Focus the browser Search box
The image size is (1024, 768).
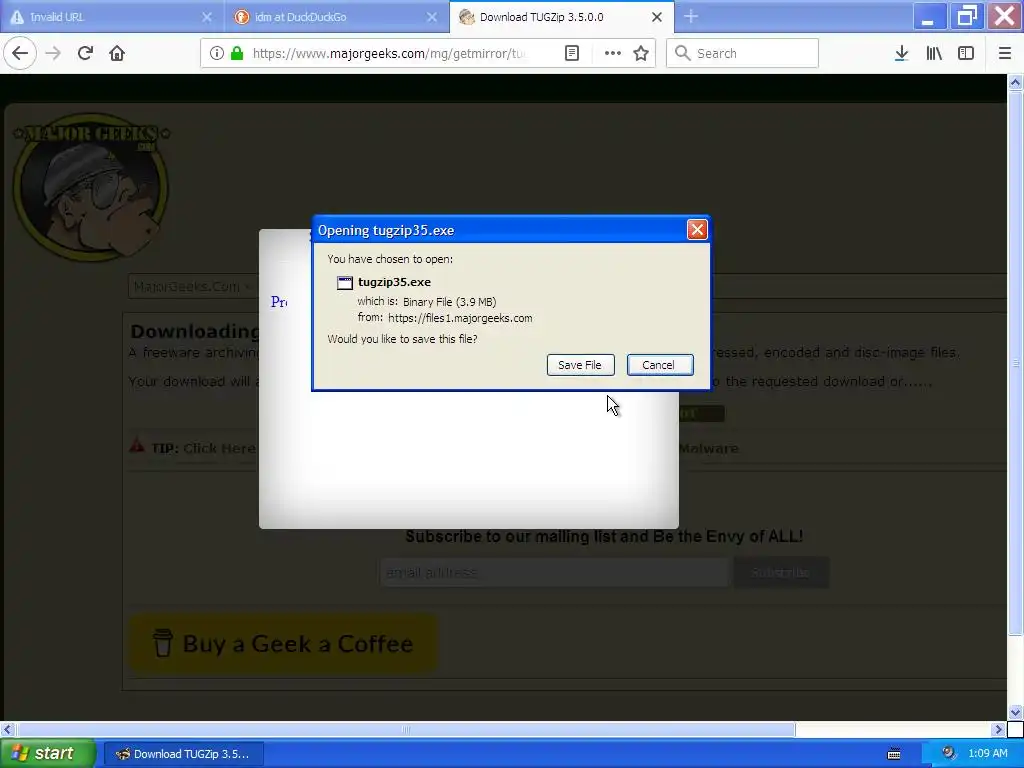742,54
